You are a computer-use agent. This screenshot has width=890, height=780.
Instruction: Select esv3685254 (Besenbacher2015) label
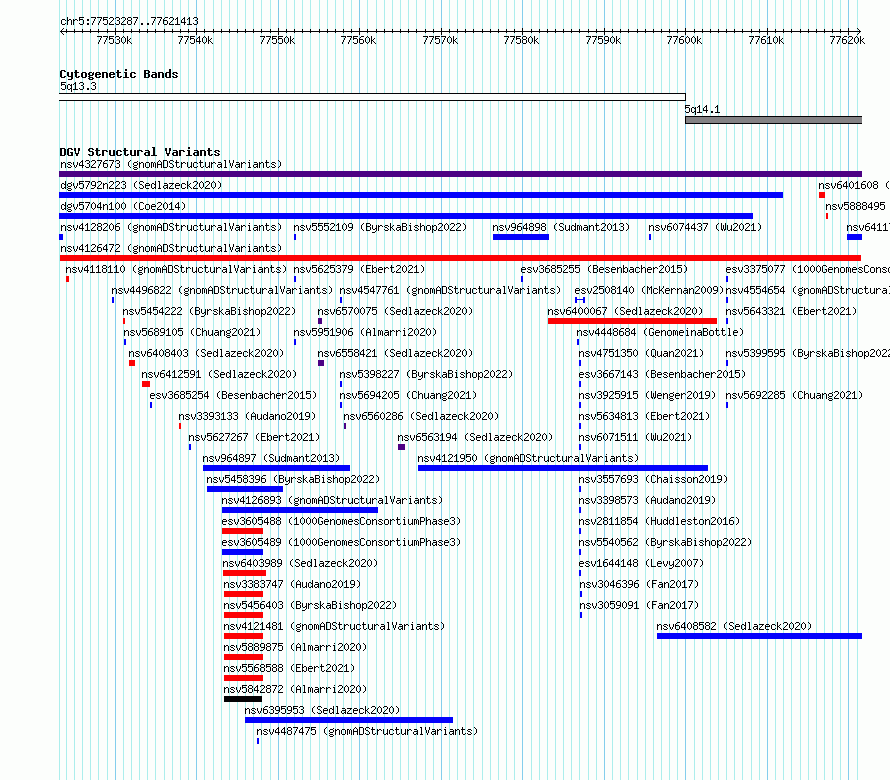click(x=233, y=395)
